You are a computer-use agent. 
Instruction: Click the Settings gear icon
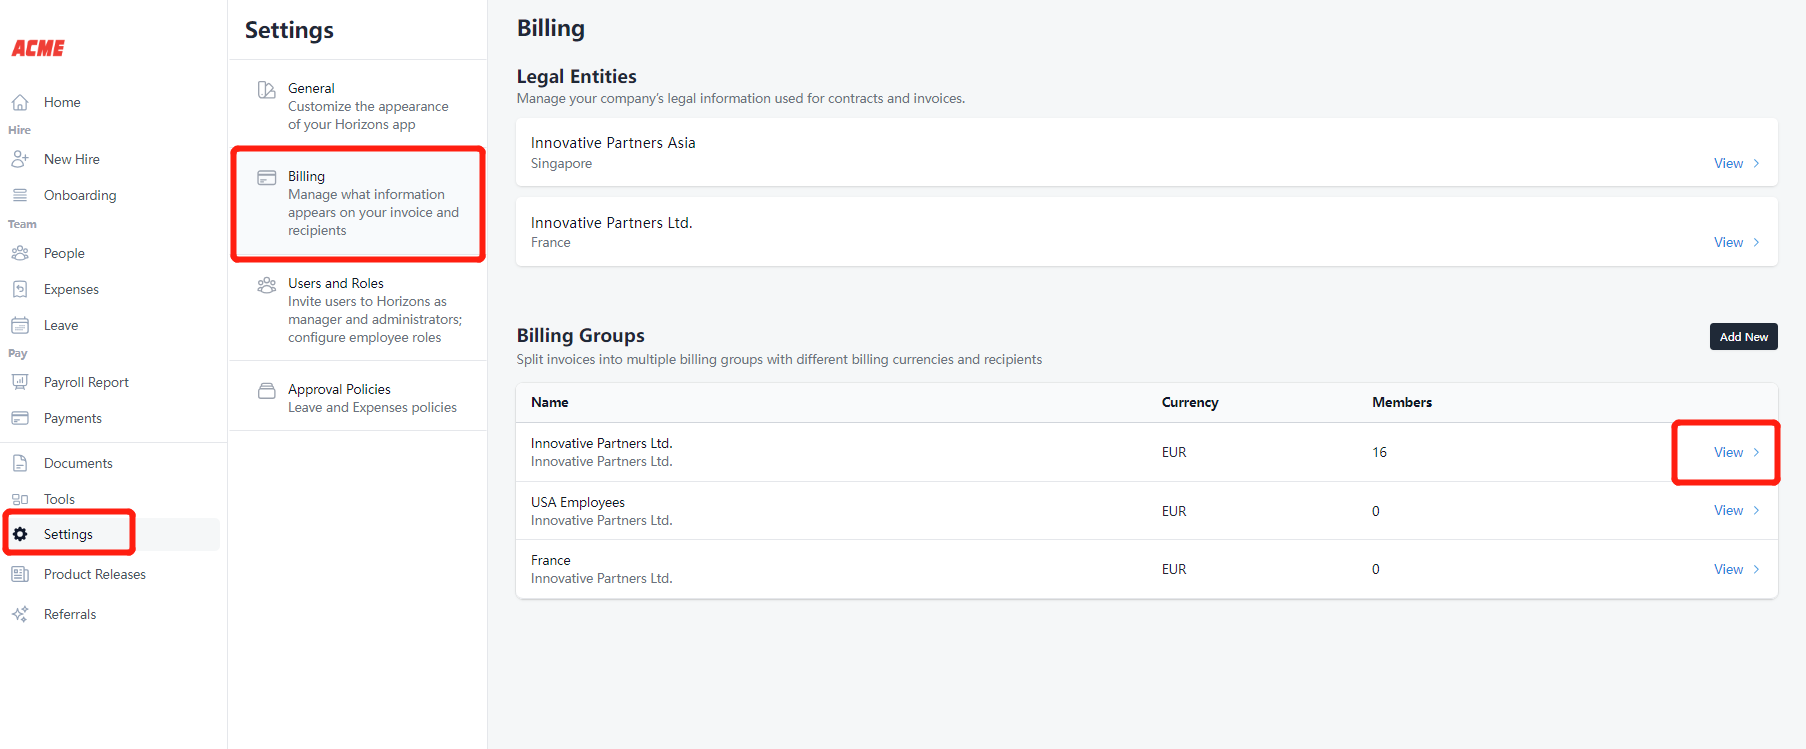(x=20, y=534)
